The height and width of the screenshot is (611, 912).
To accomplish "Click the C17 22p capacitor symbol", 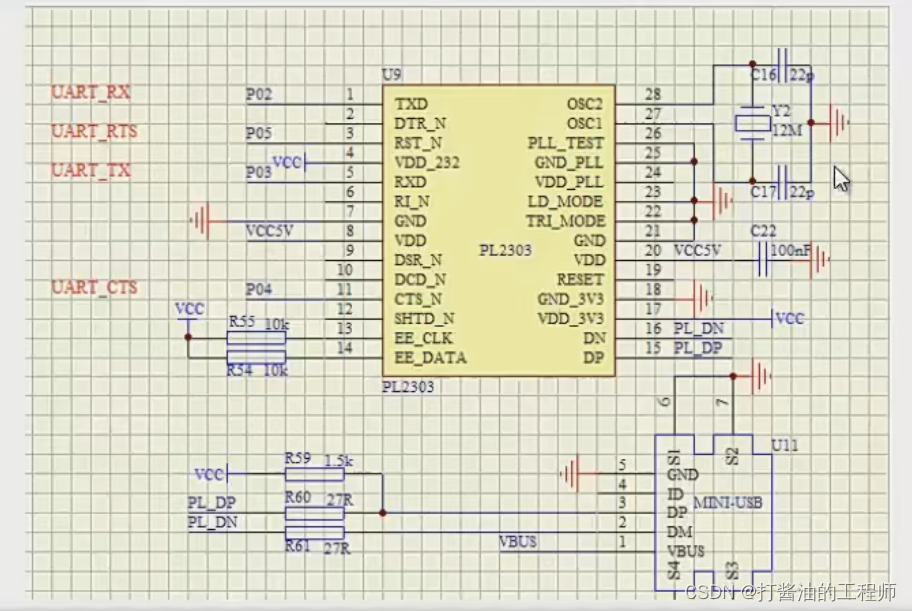I will pyautogui.click(x=783, y=182).
